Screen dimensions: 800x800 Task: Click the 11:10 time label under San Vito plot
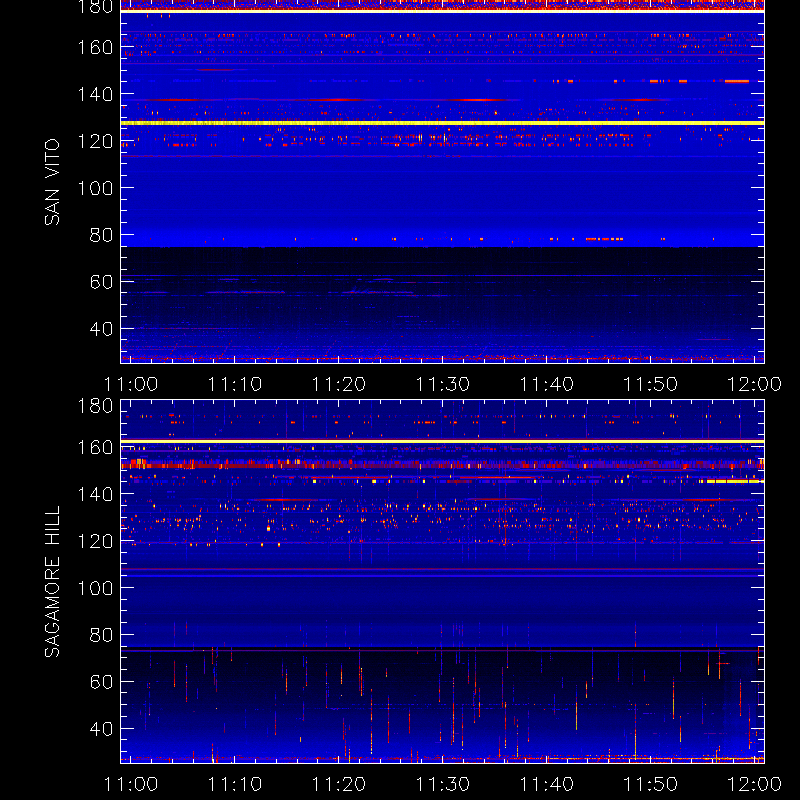[x=235, y=384]
